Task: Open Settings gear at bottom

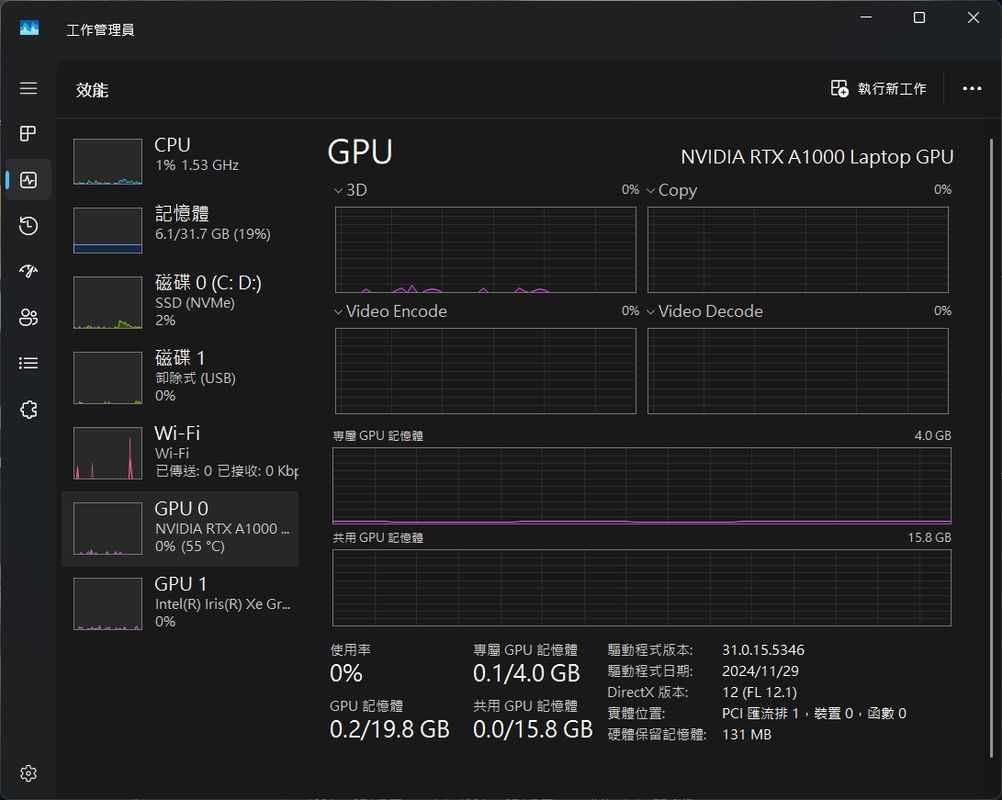Action: tap(28, 773)
